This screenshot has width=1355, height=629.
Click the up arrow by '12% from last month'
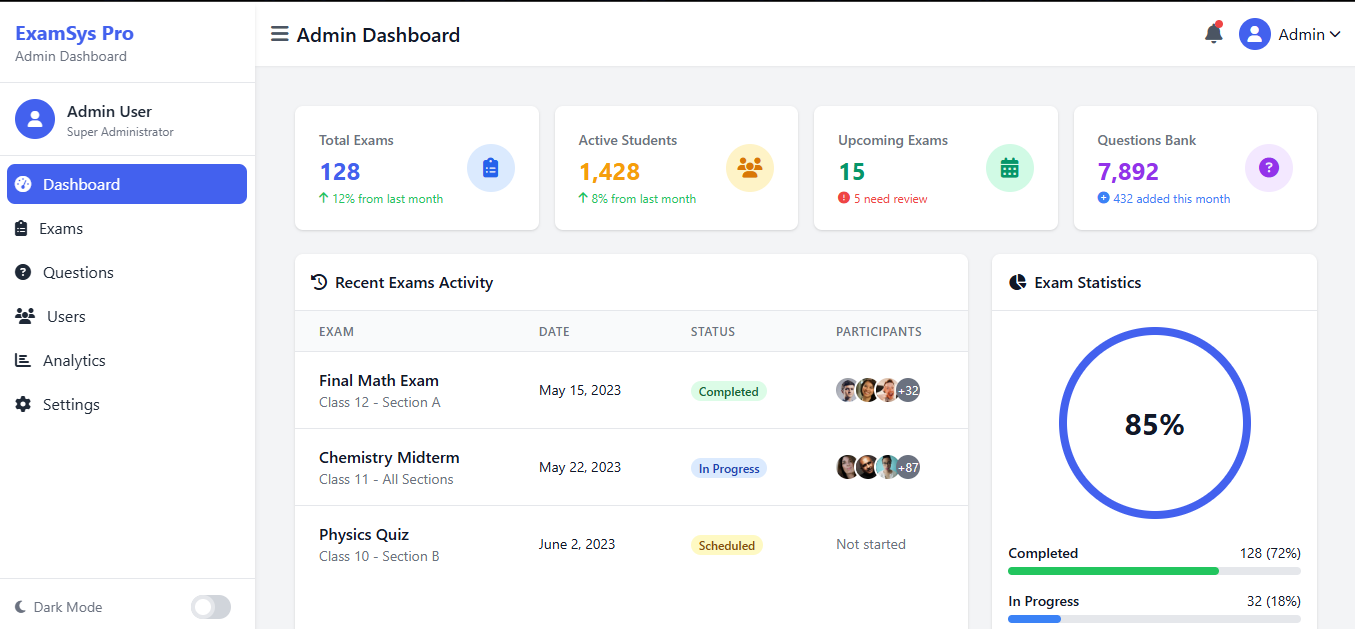tap(324, 198)
